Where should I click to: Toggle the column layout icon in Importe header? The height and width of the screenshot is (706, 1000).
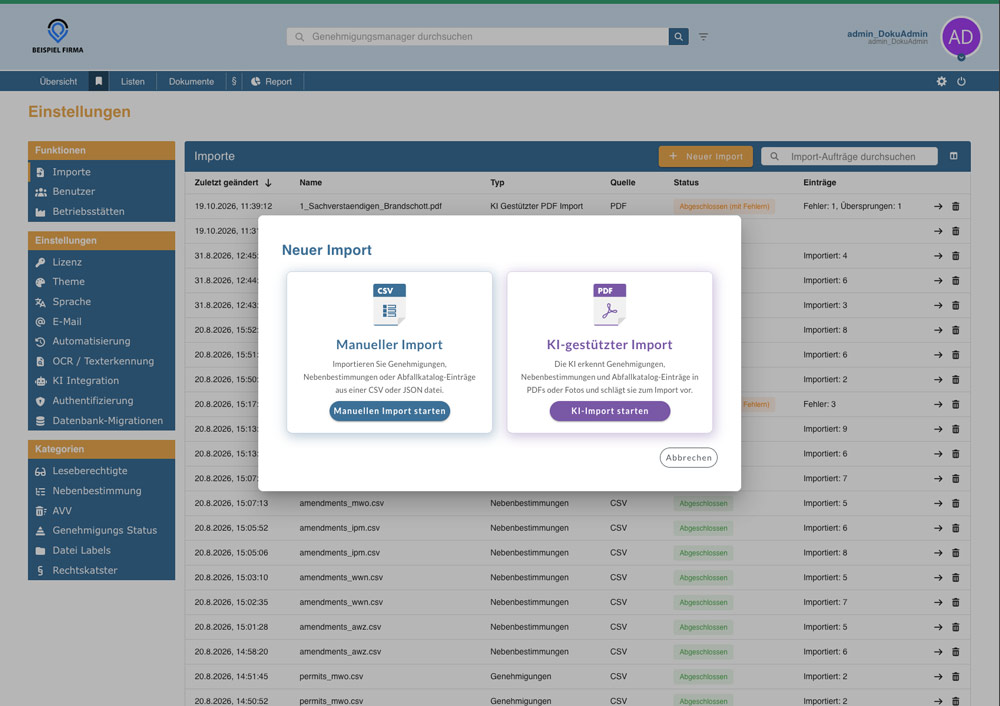pyautogui.click(x=953, y=156)
